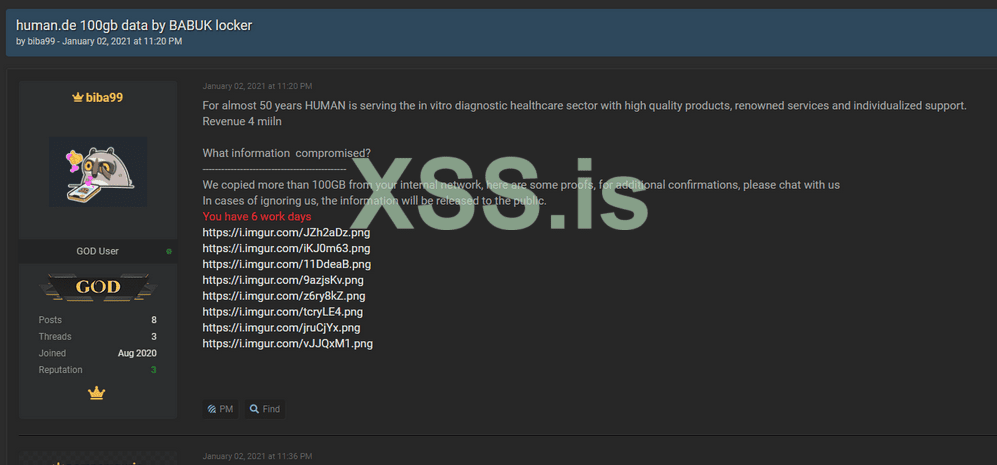The height and width of the screenshot is (465, 997).
Task: Open imgur link 9azjsKv.png
Action: 283,280
